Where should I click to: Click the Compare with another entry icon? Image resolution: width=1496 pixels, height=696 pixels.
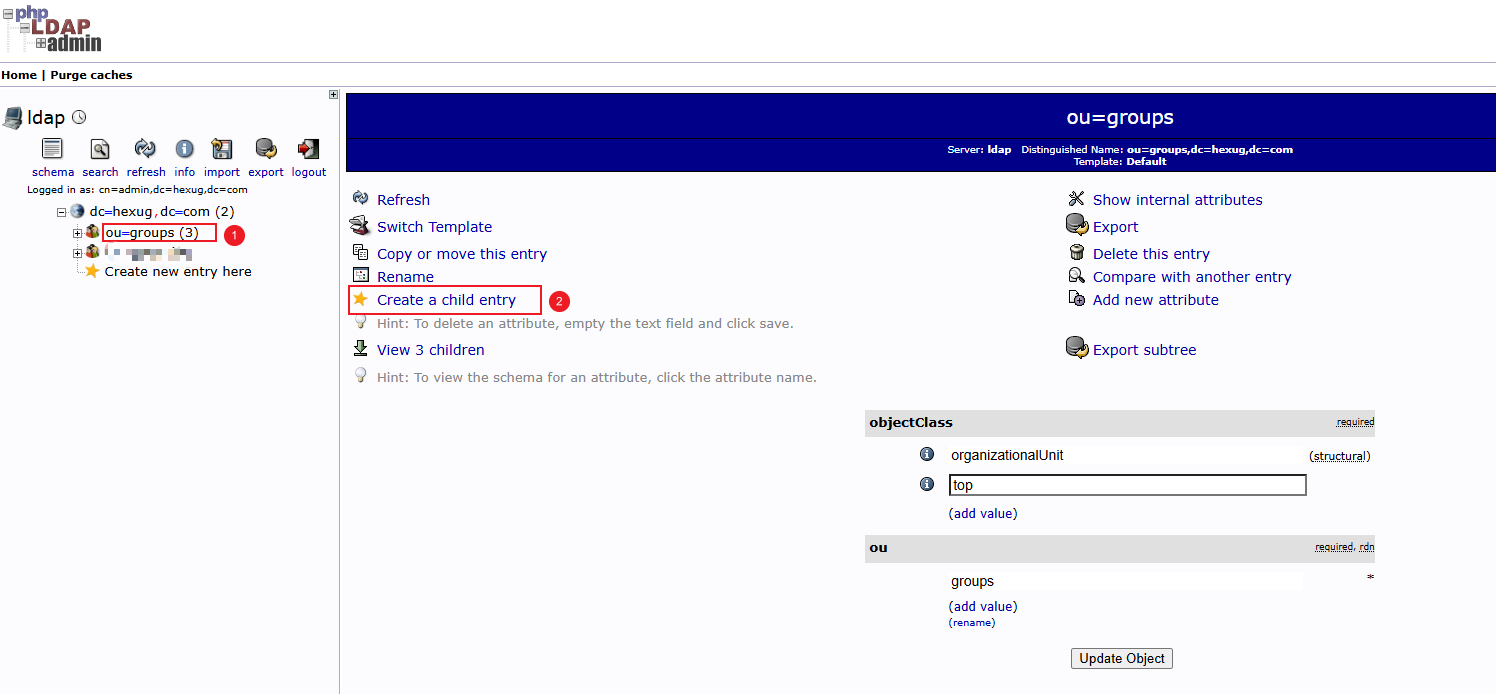pyautogui.click(x=1077, y=276)
